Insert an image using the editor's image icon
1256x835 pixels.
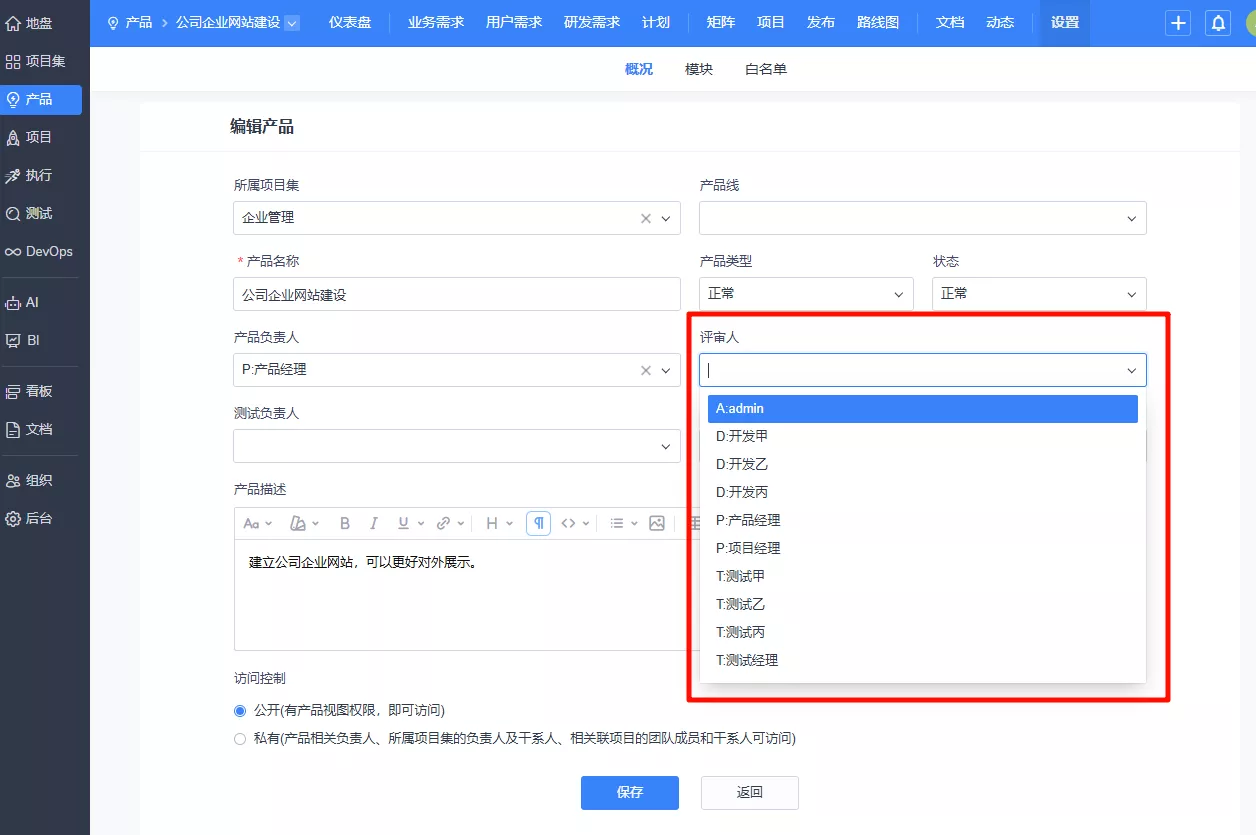pos(657,523)
